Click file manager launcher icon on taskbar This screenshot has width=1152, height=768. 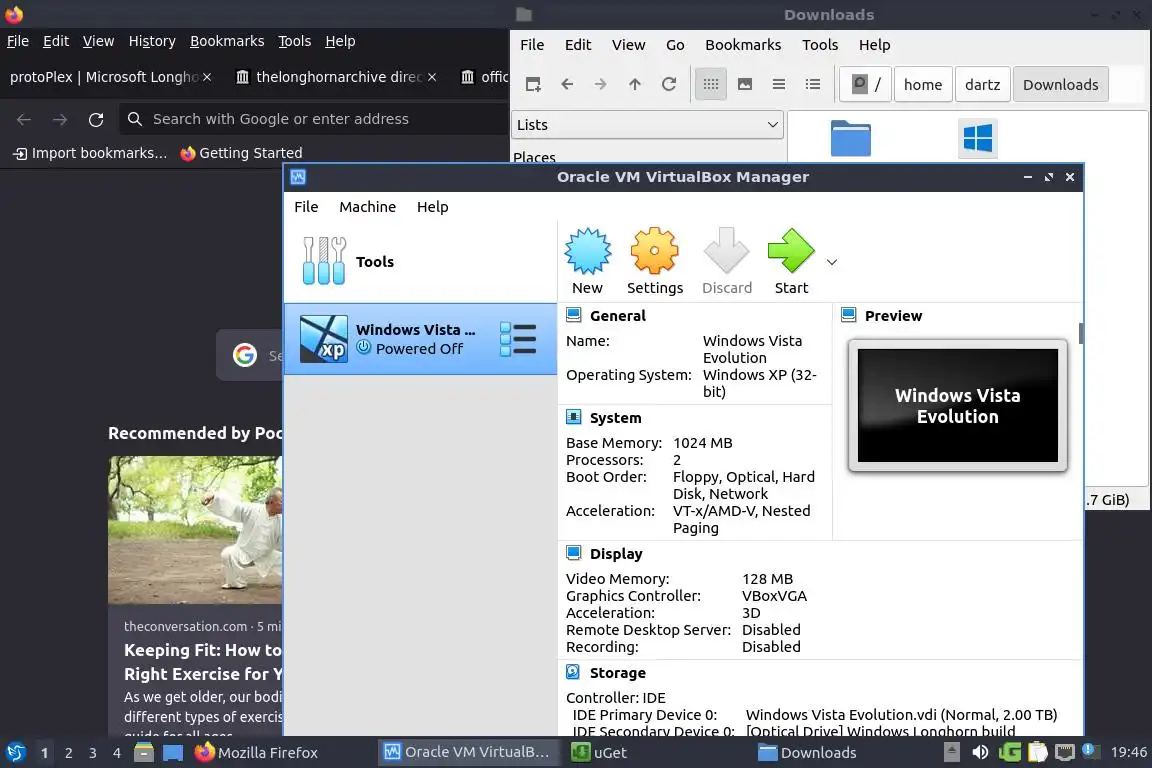coord(144,753)
